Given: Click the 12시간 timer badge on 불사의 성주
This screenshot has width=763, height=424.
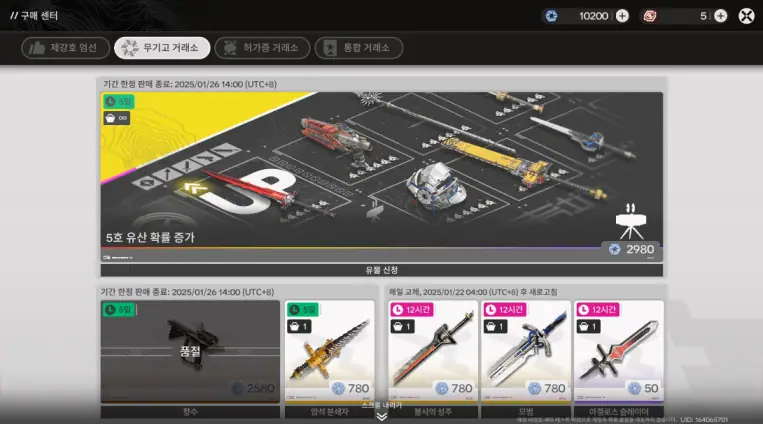Looking at the screenshot, I should [x=412, y=310].
